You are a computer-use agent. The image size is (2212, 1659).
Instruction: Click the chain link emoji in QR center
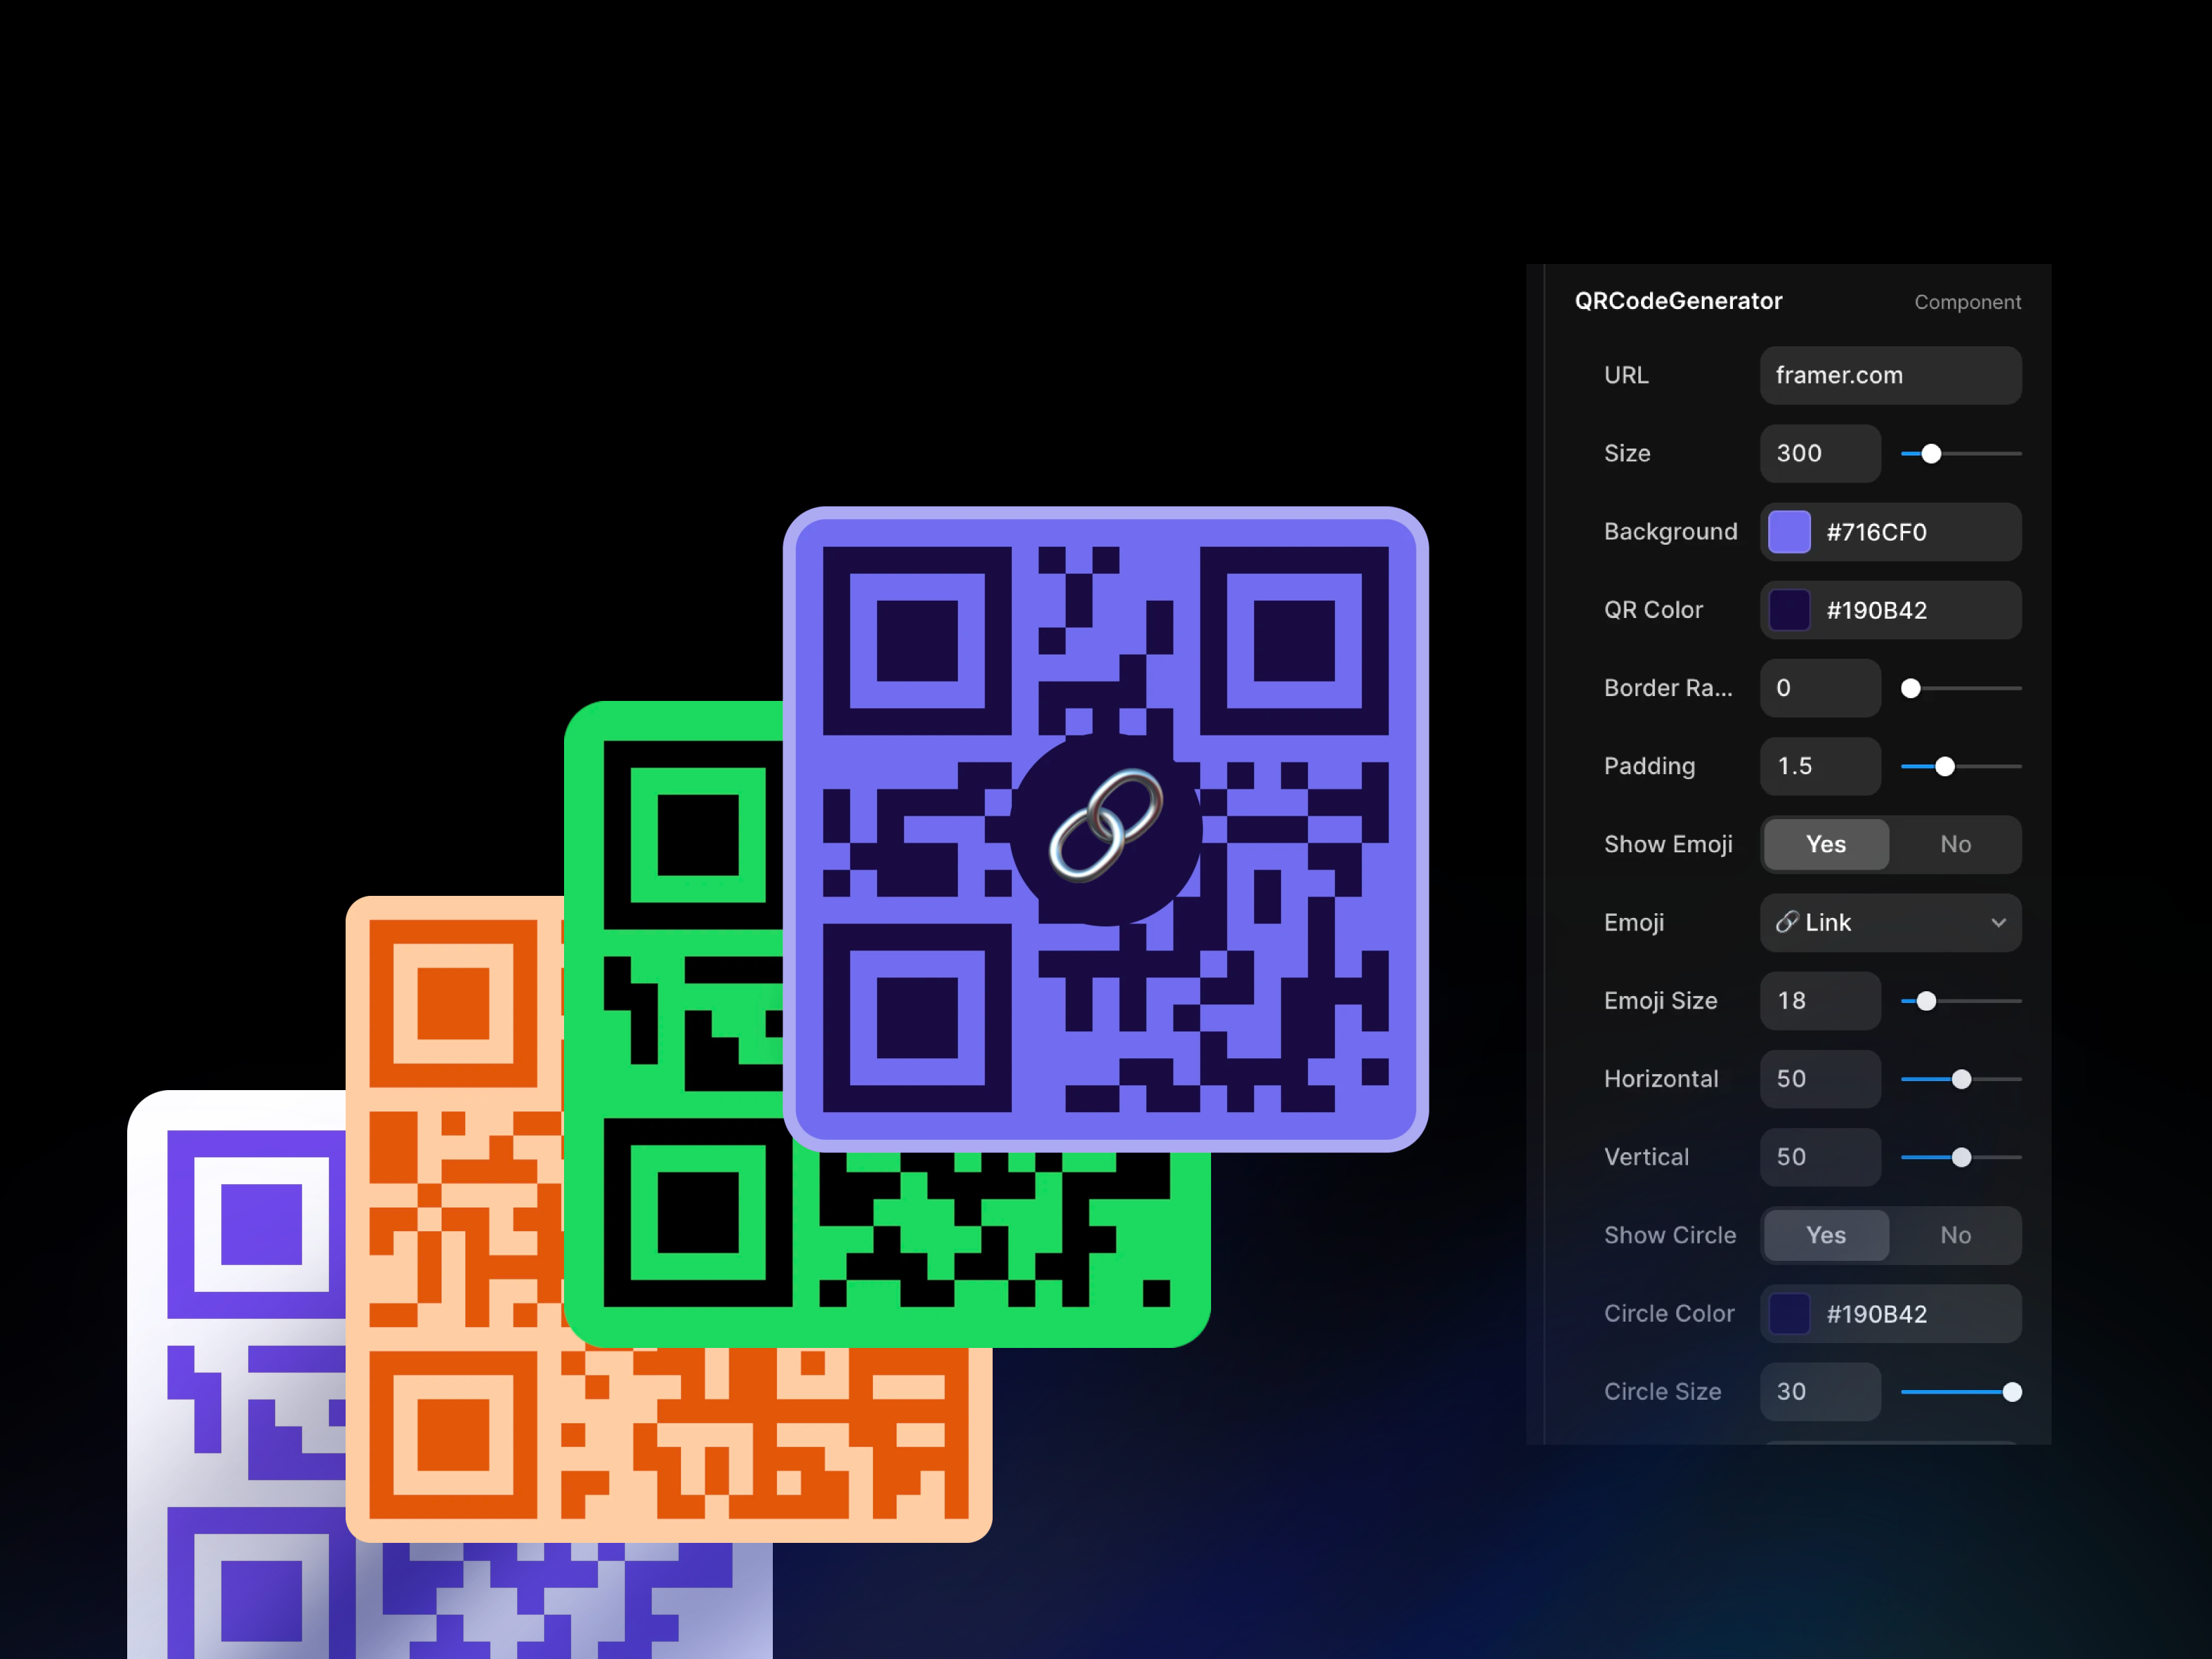[x=1105, y=826]
